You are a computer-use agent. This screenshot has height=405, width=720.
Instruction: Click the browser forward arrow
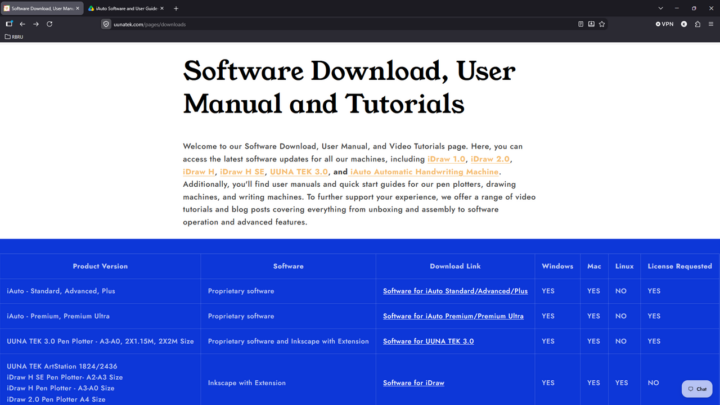36,24
